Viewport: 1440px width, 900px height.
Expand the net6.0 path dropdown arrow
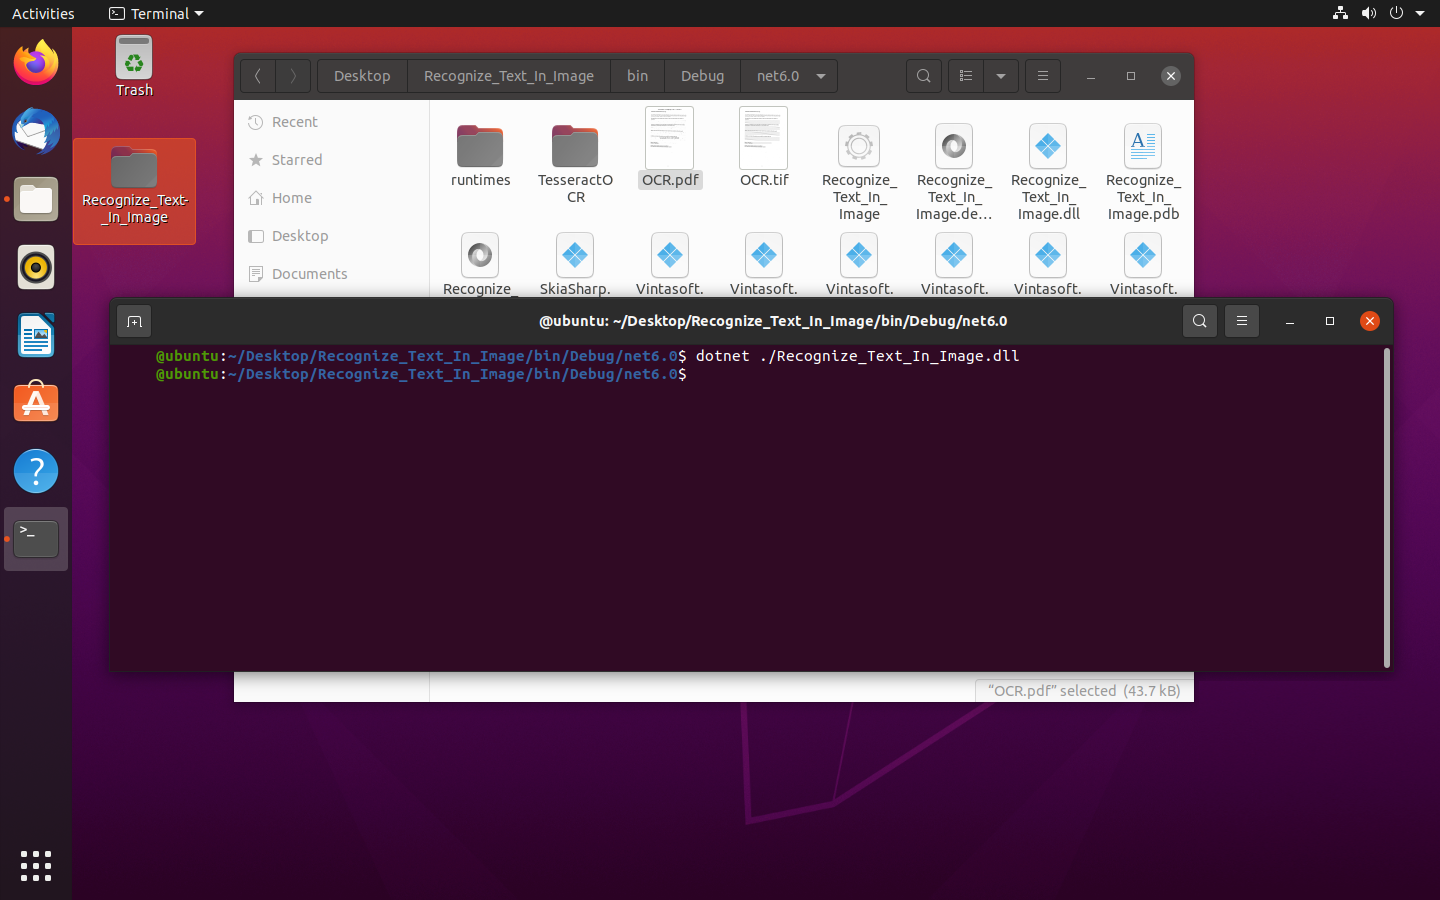tap(821, 76)
